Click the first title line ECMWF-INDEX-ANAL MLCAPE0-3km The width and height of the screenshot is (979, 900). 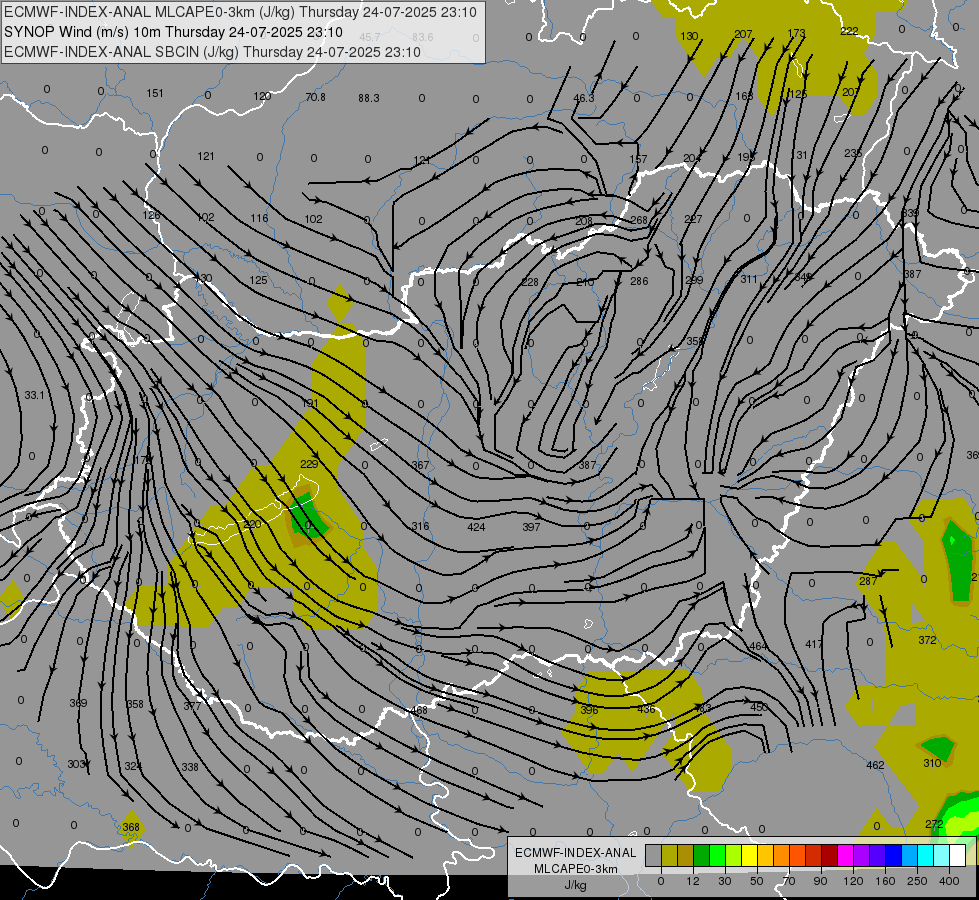pyautogui.click(x=240, y=12)
